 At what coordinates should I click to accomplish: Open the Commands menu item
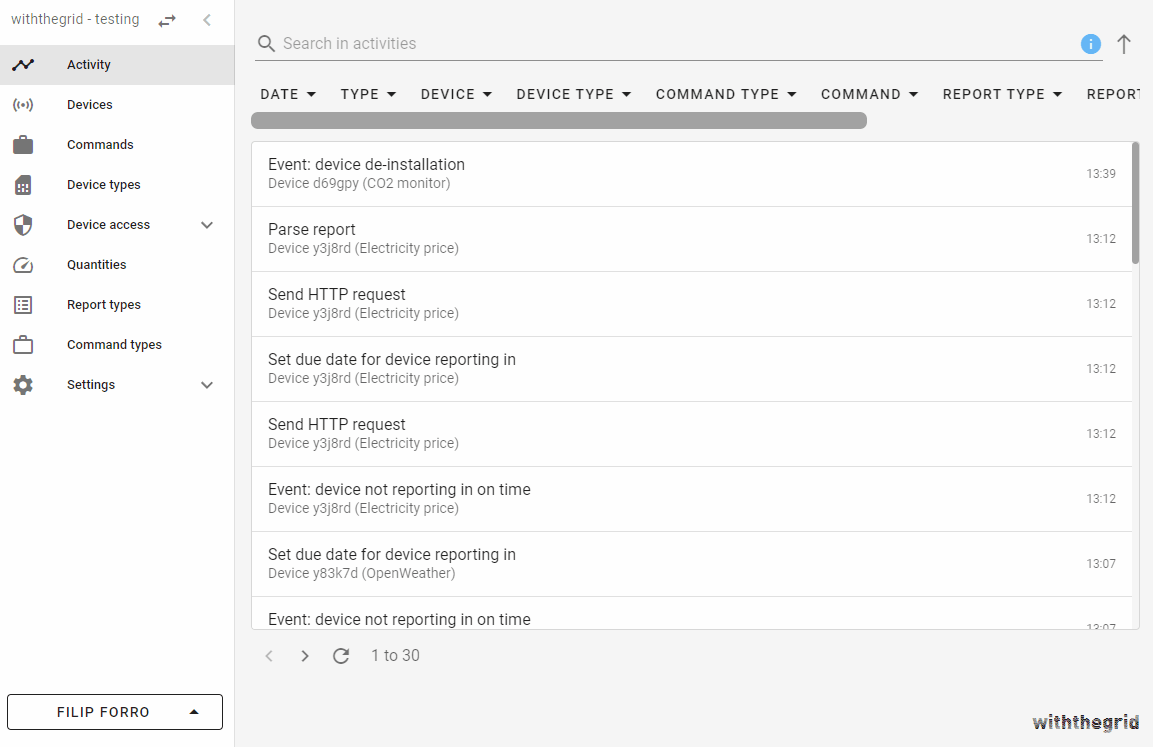click(100, 145)
